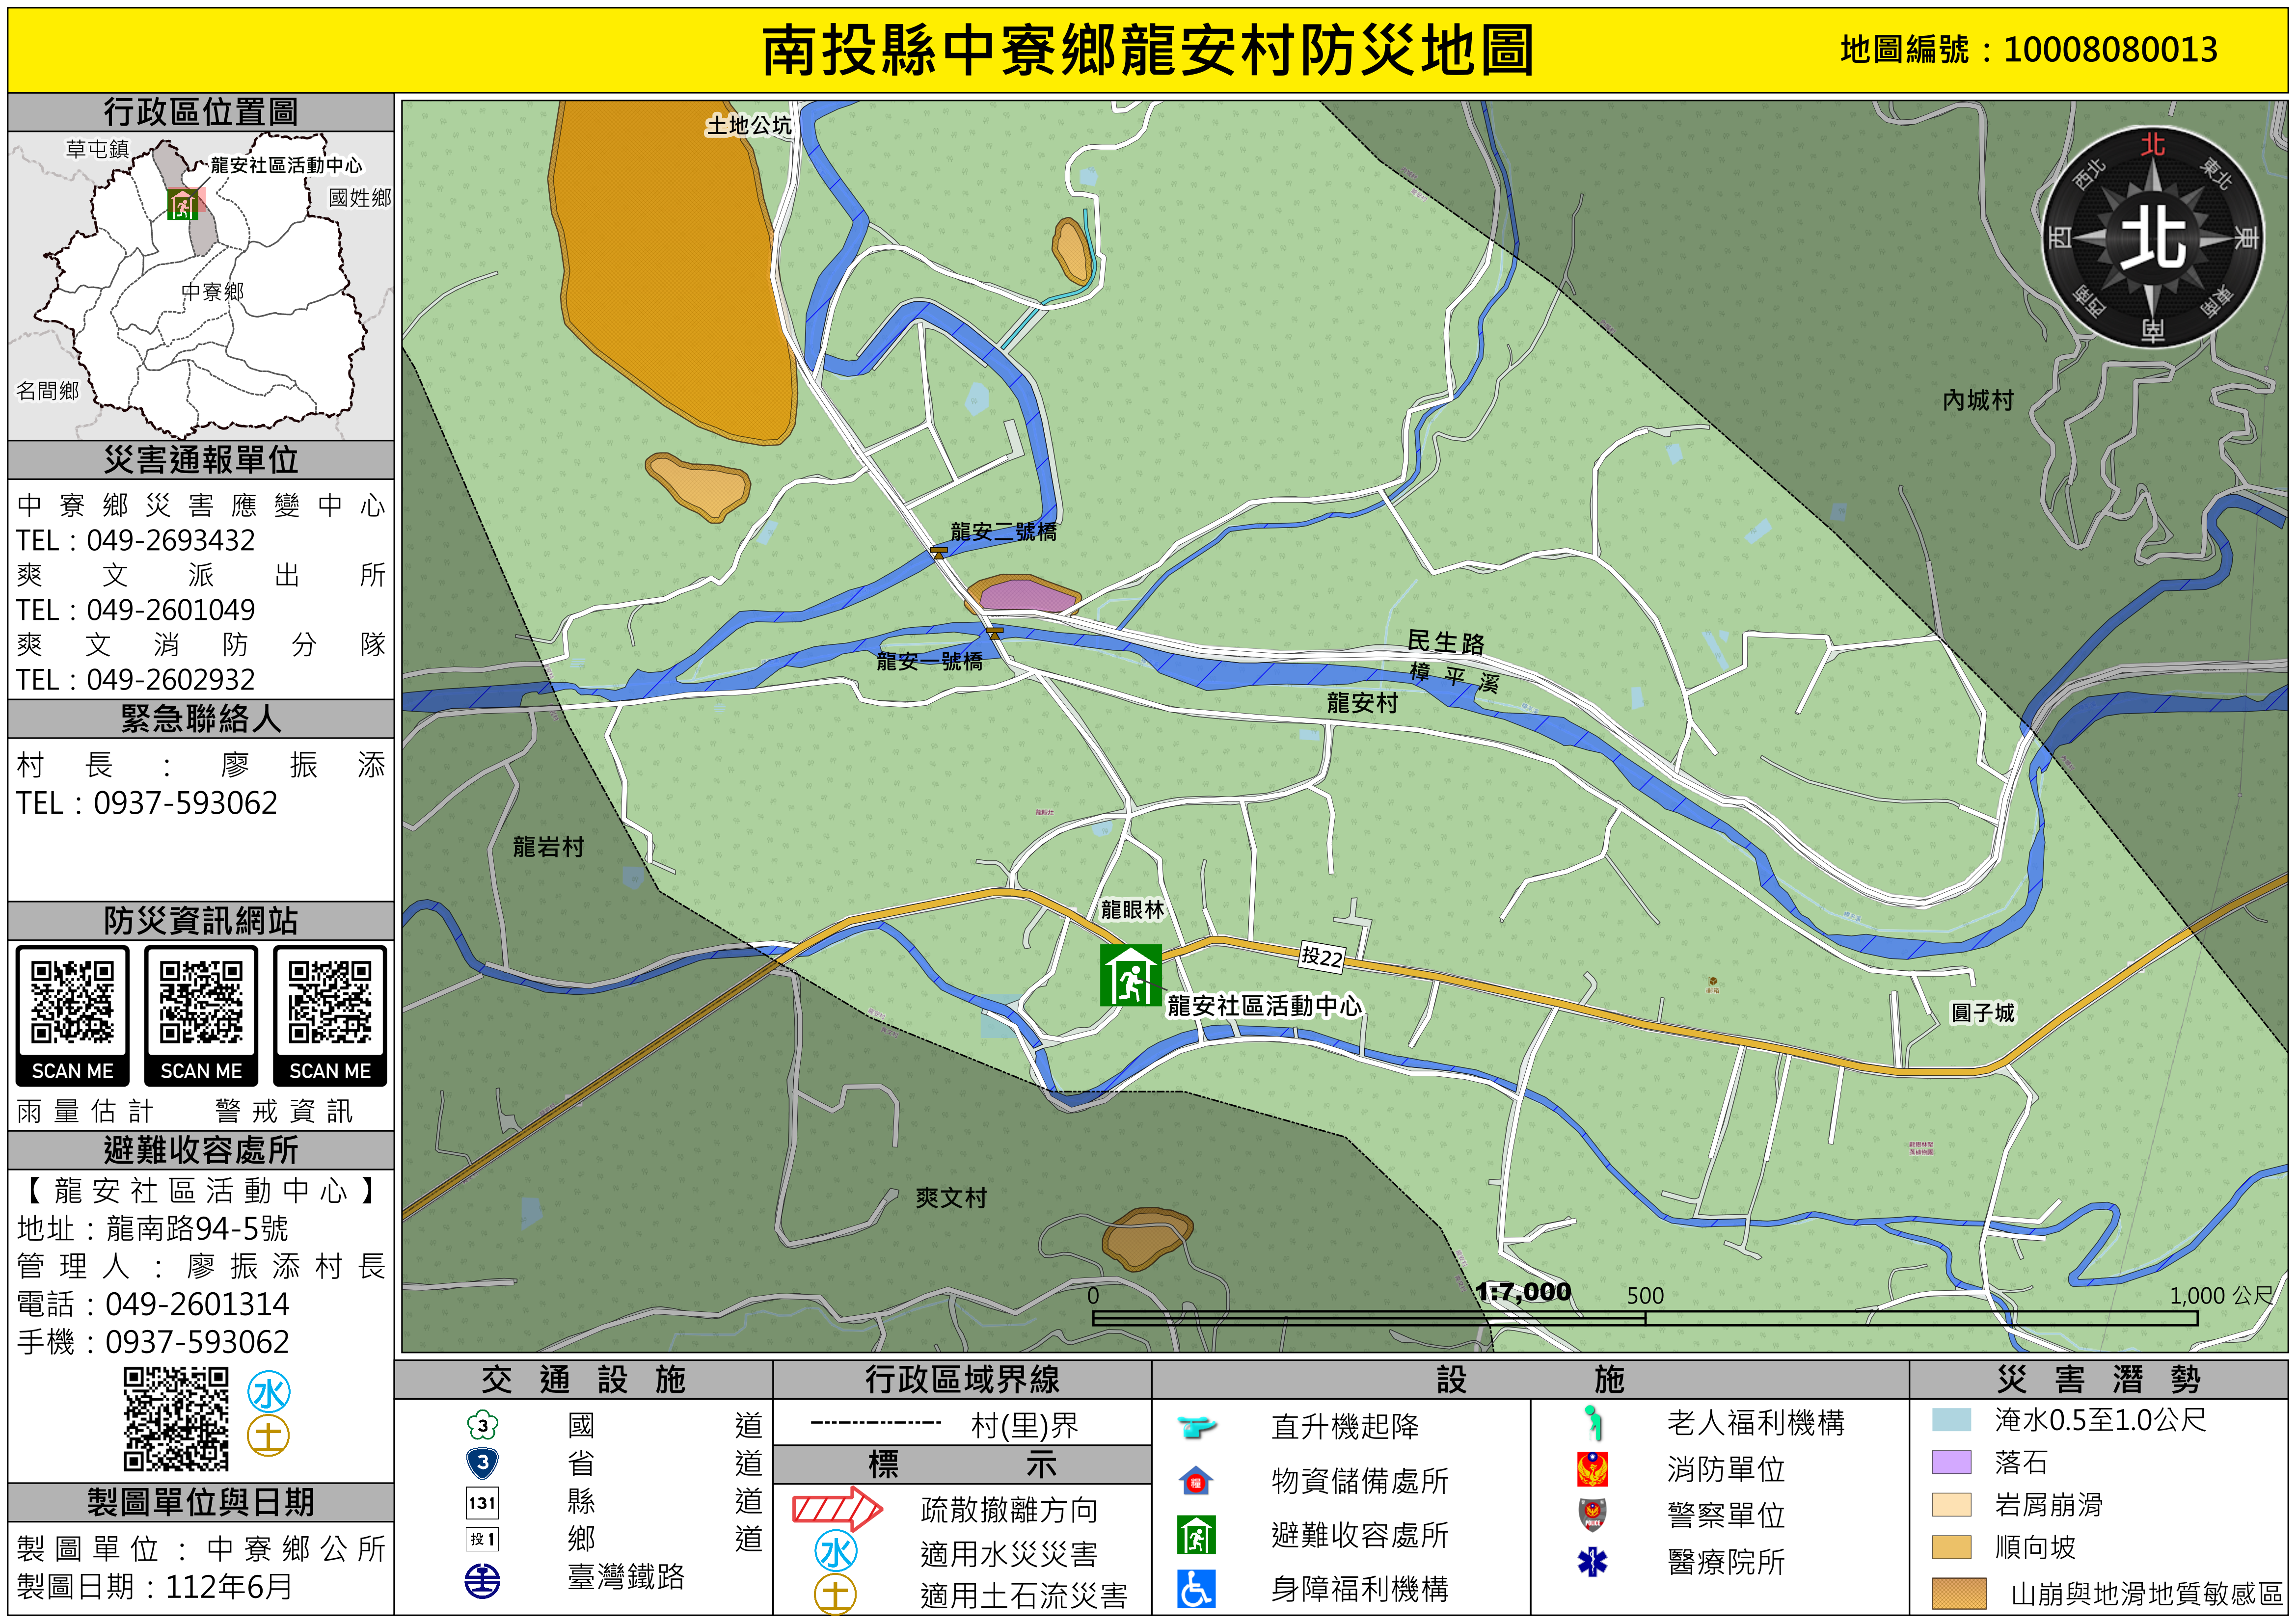
Task: Click the red evacuation direction arrow
Action: click(837, 1509)
